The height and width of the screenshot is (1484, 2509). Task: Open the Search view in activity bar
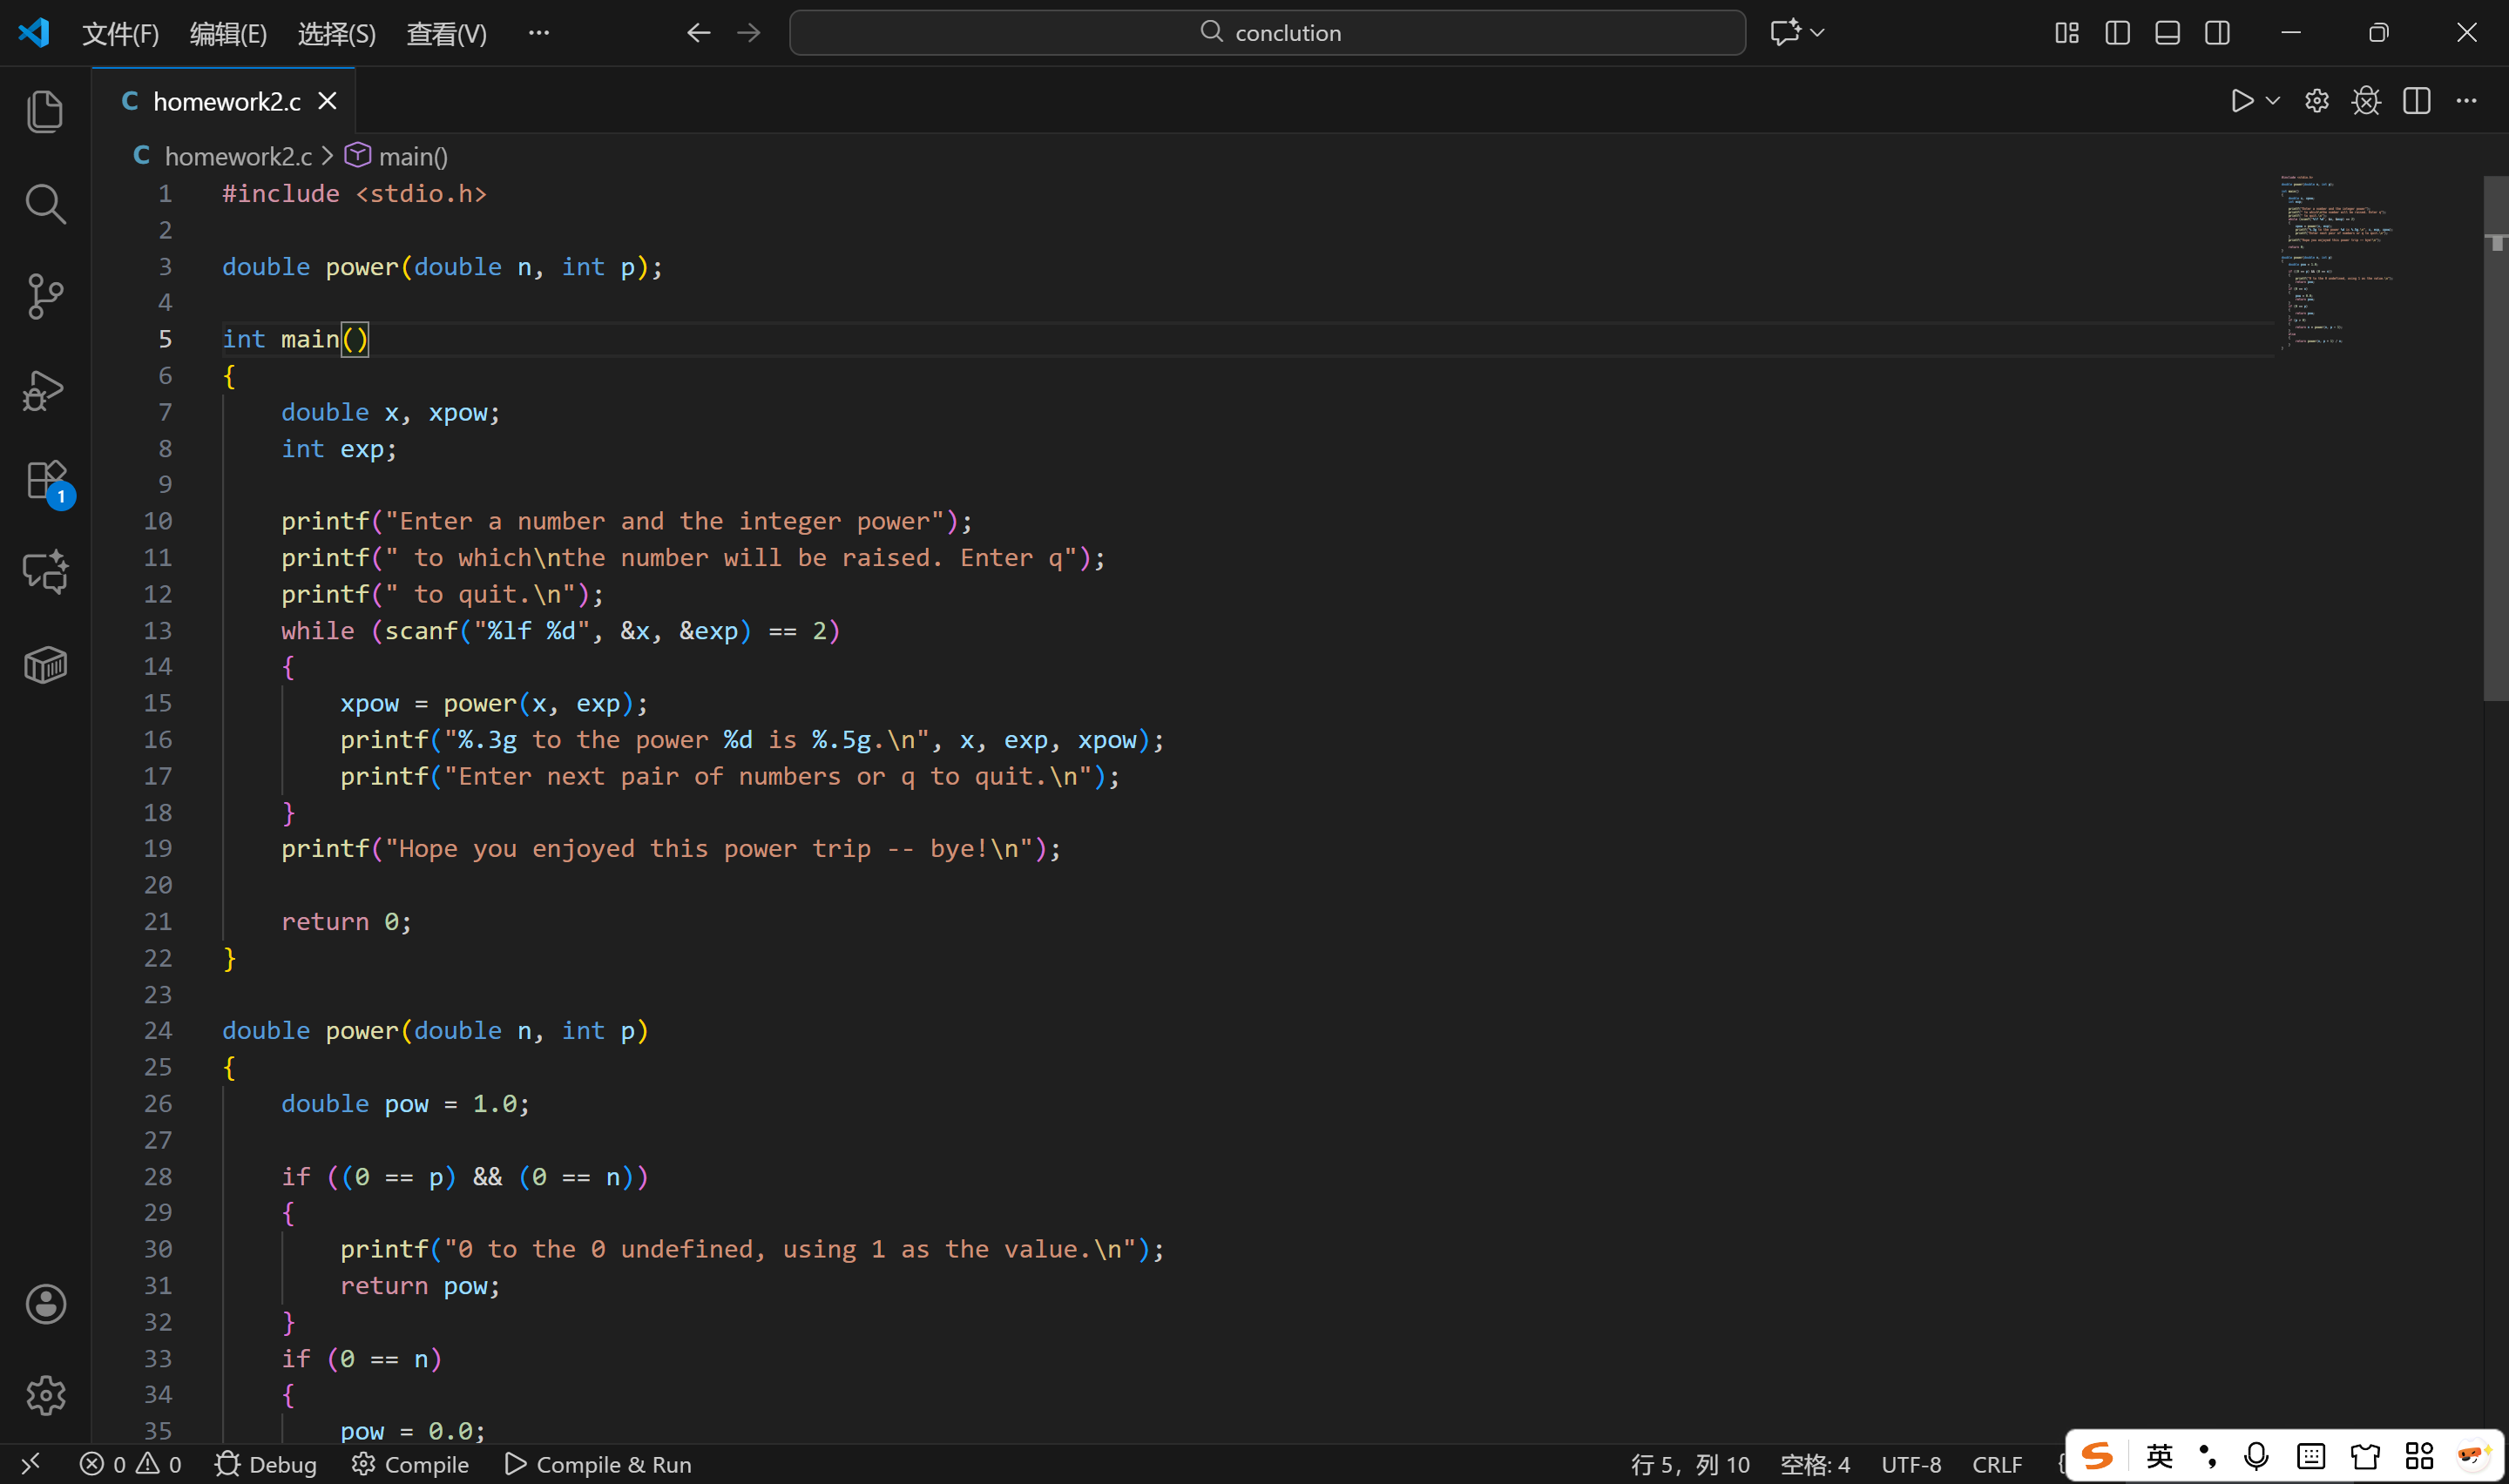(45, 204)
